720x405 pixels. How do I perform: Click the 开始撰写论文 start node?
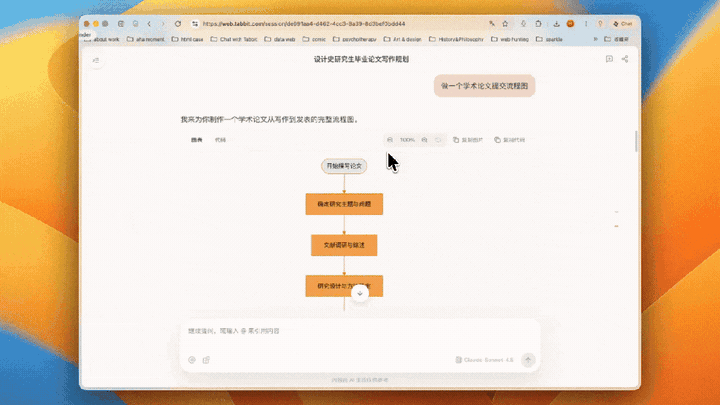coord(344,166)
